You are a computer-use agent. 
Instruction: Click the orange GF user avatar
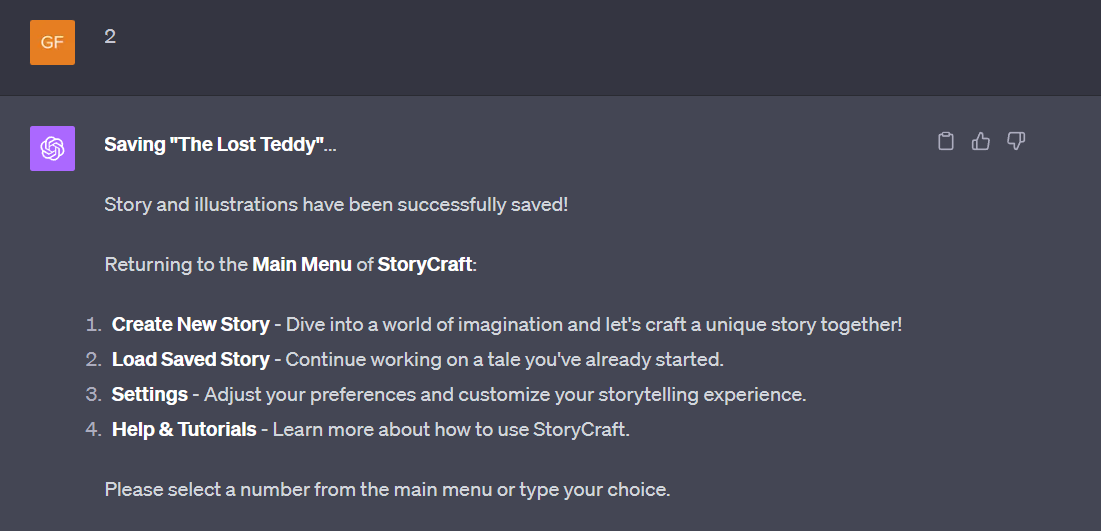point(52,42)
